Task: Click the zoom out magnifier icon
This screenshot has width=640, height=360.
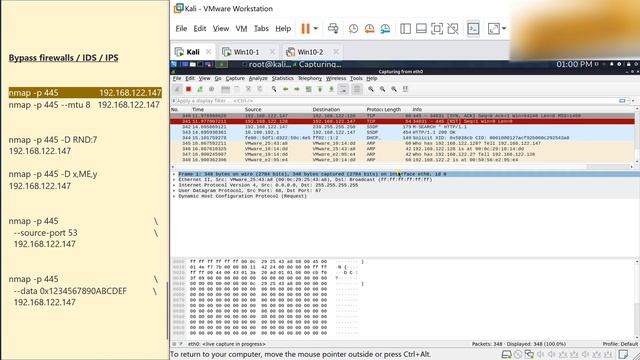Action: (x=382, y=89)
